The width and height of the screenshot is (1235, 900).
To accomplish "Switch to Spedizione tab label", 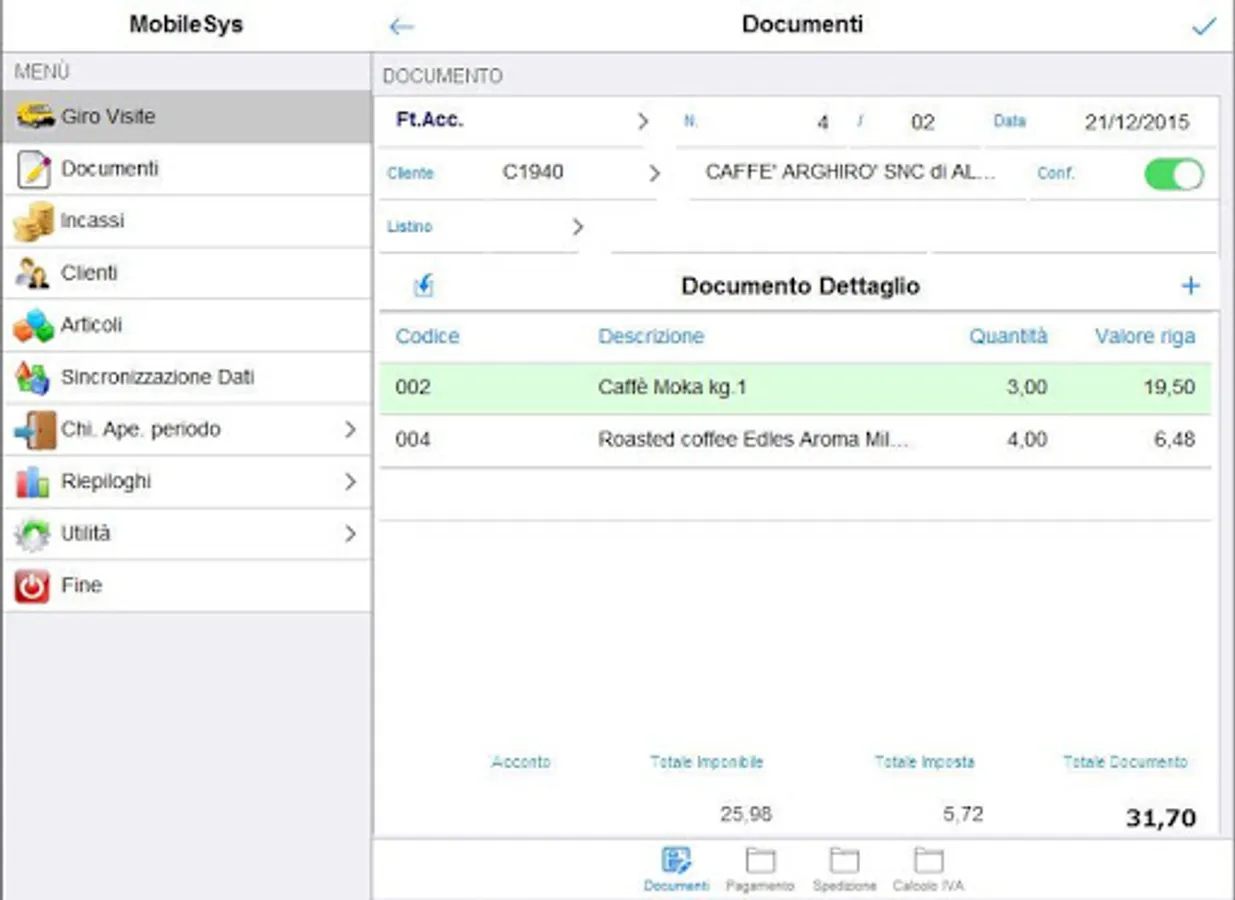I will (x=844, y=886).
